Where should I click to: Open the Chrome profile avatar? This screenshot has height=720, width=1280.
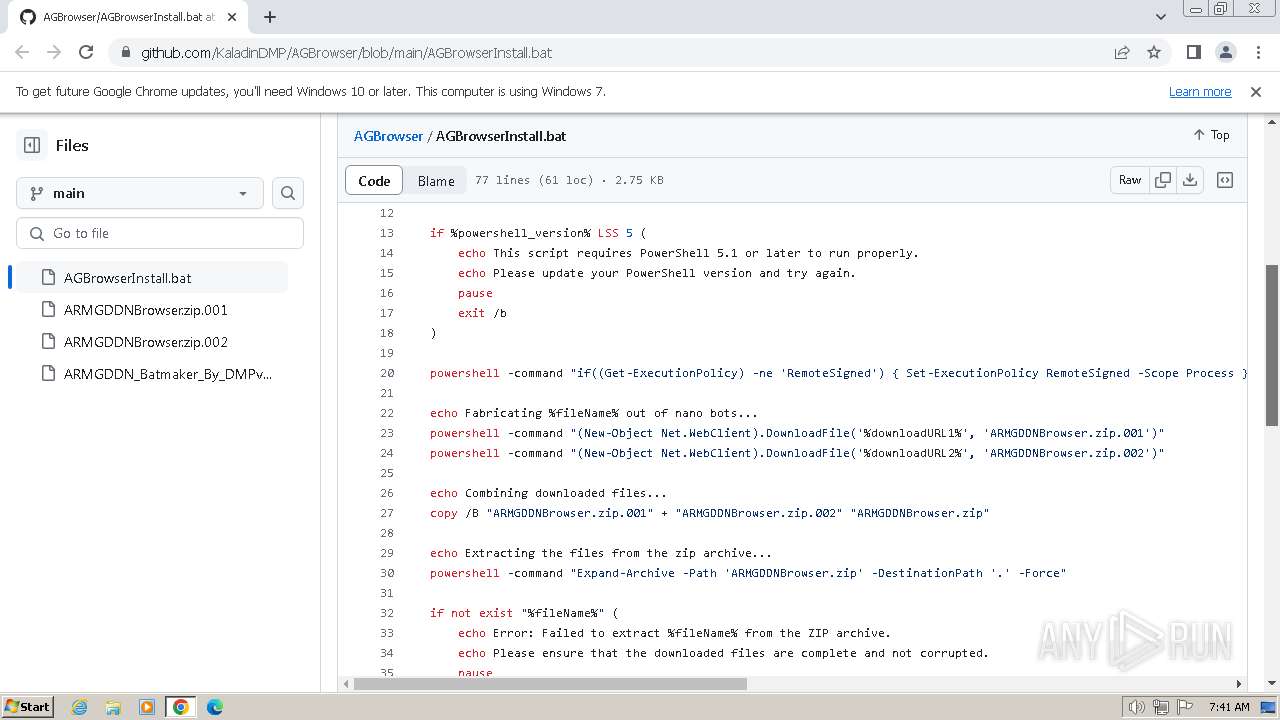[1226, 52]
